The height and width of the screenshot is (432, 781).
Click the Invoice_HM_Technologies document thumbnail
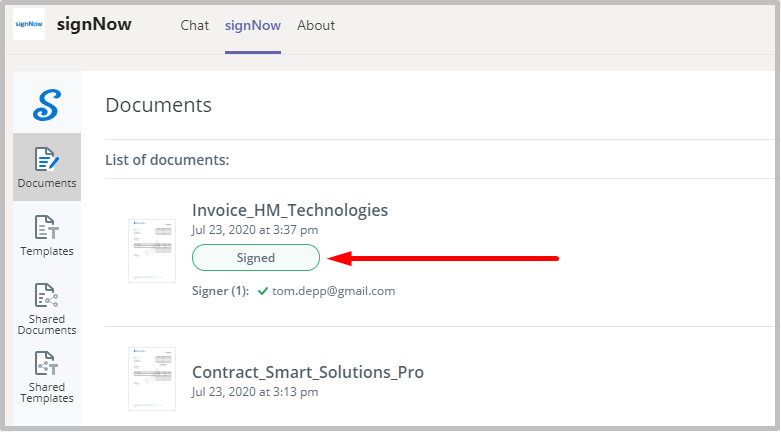point(152,251)
